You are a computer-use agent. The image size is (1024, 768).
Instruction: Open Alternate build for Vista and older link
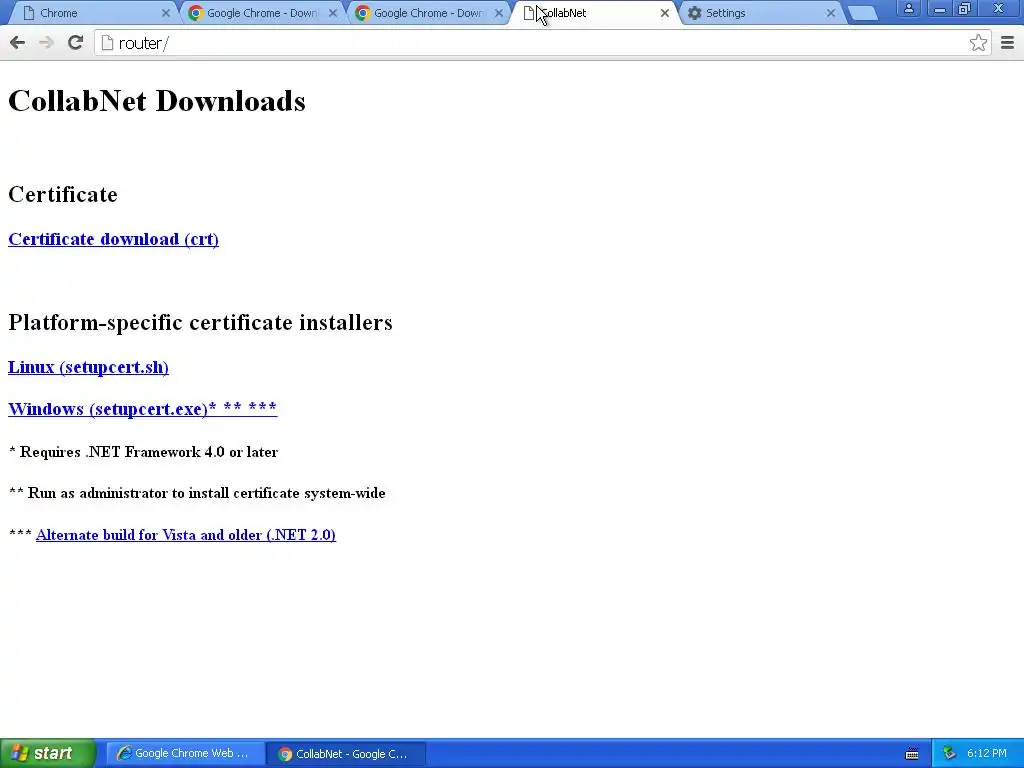point(185,535)
